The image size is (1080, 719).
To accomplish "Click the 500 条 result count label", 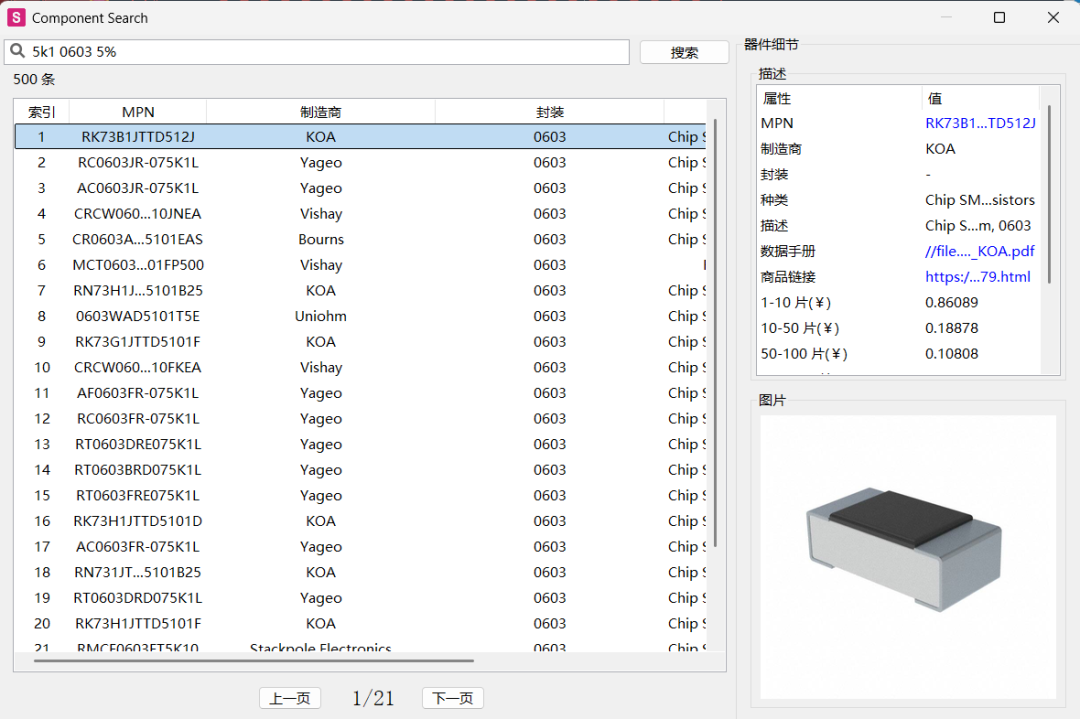I will tap(34, 79).
